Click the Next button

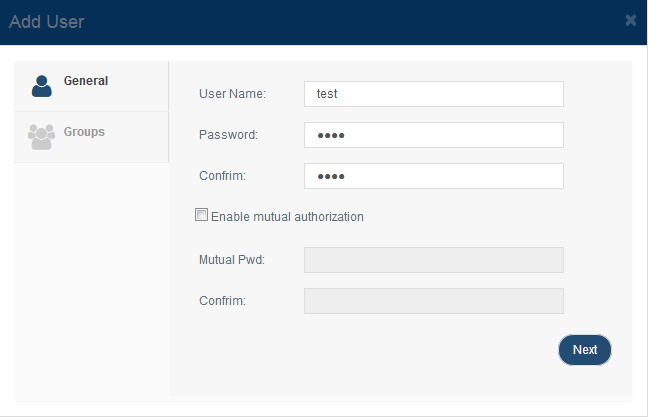(x=585, y=350)
